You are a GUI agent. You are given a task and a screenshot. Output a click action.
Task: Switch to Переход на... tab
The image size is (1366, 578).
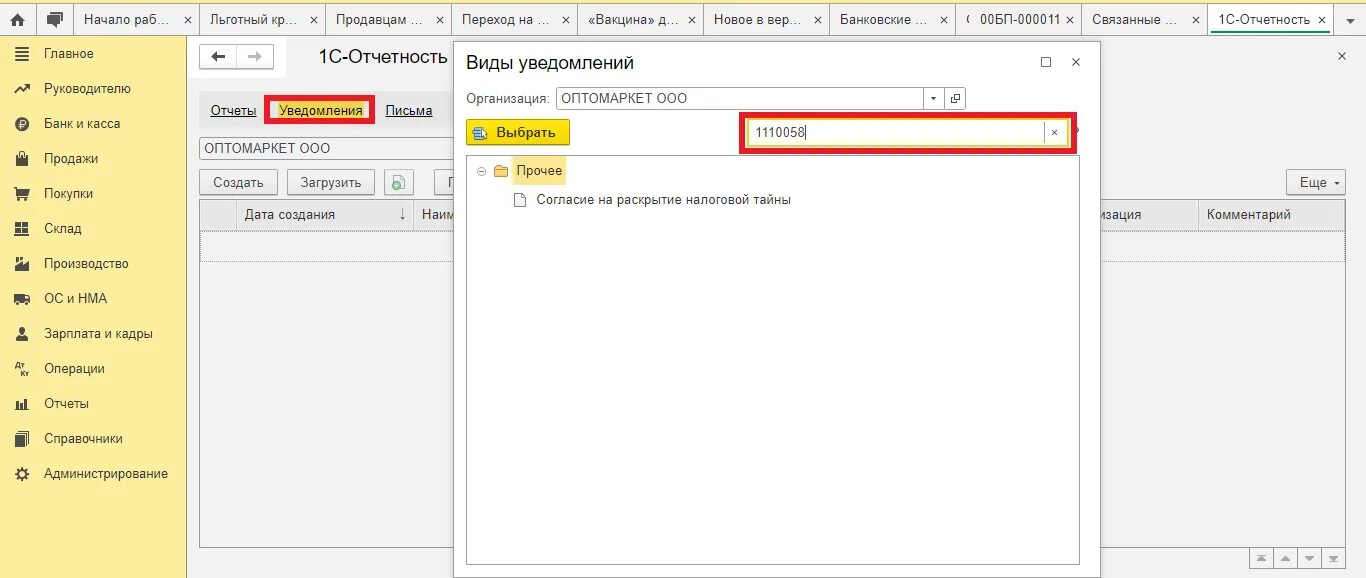pyautogui.click(x=506, y=20)
